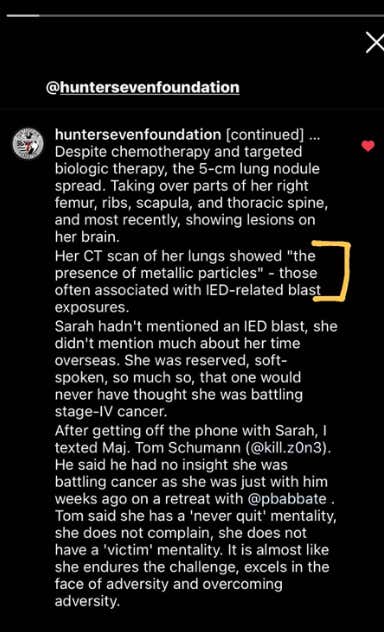Tap the unfilled part of story progress bar
384x632 pixels.
pyautogui.click(x=212, y=15)
